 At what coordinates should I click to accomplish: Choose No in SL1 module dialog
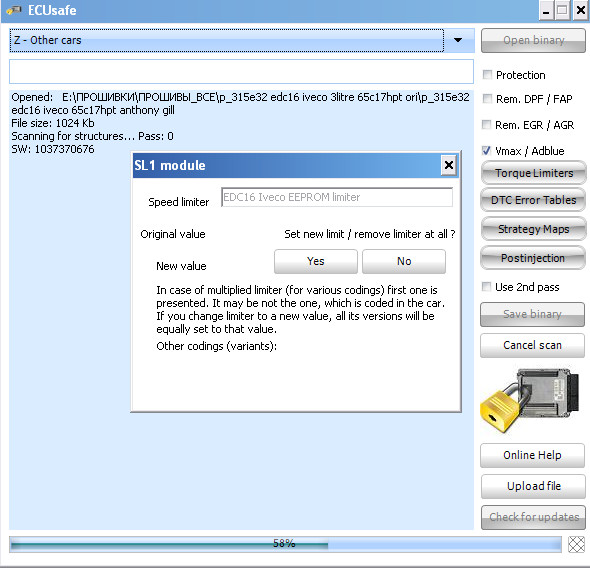coord(404,261)
